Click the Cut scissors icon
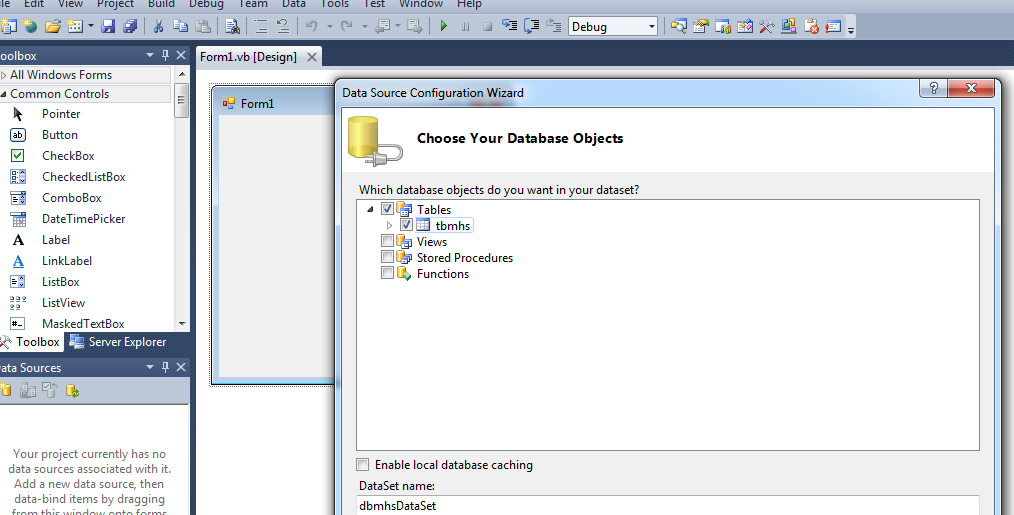 [158, 27]
